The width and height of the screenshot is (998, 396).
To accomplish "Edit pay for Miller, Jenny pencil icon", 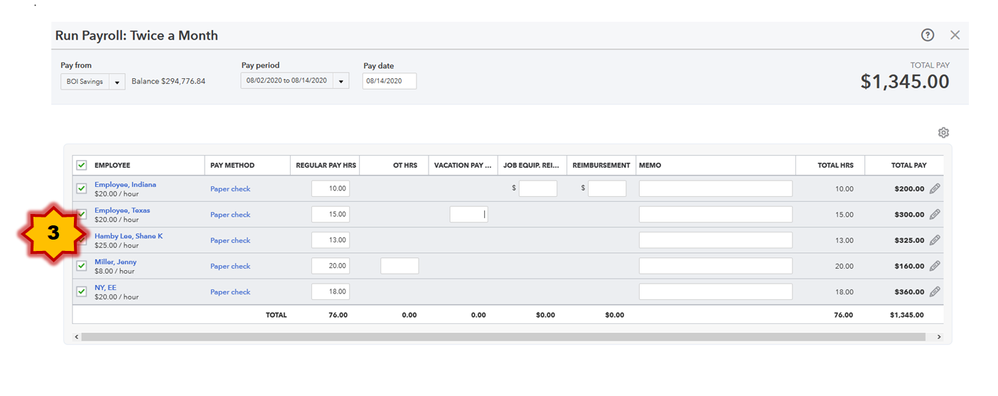I will [934, 266].
